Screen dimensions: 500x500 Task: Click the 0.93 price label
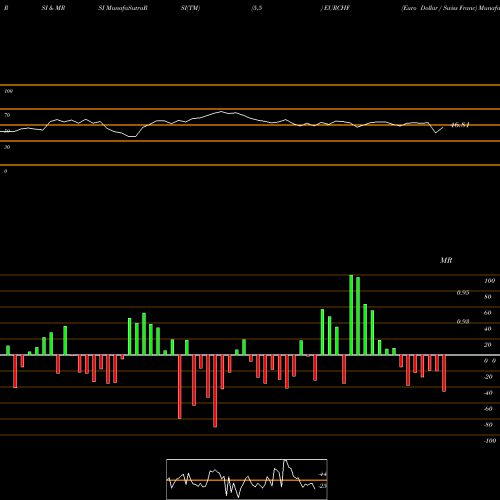pos(463,321)
